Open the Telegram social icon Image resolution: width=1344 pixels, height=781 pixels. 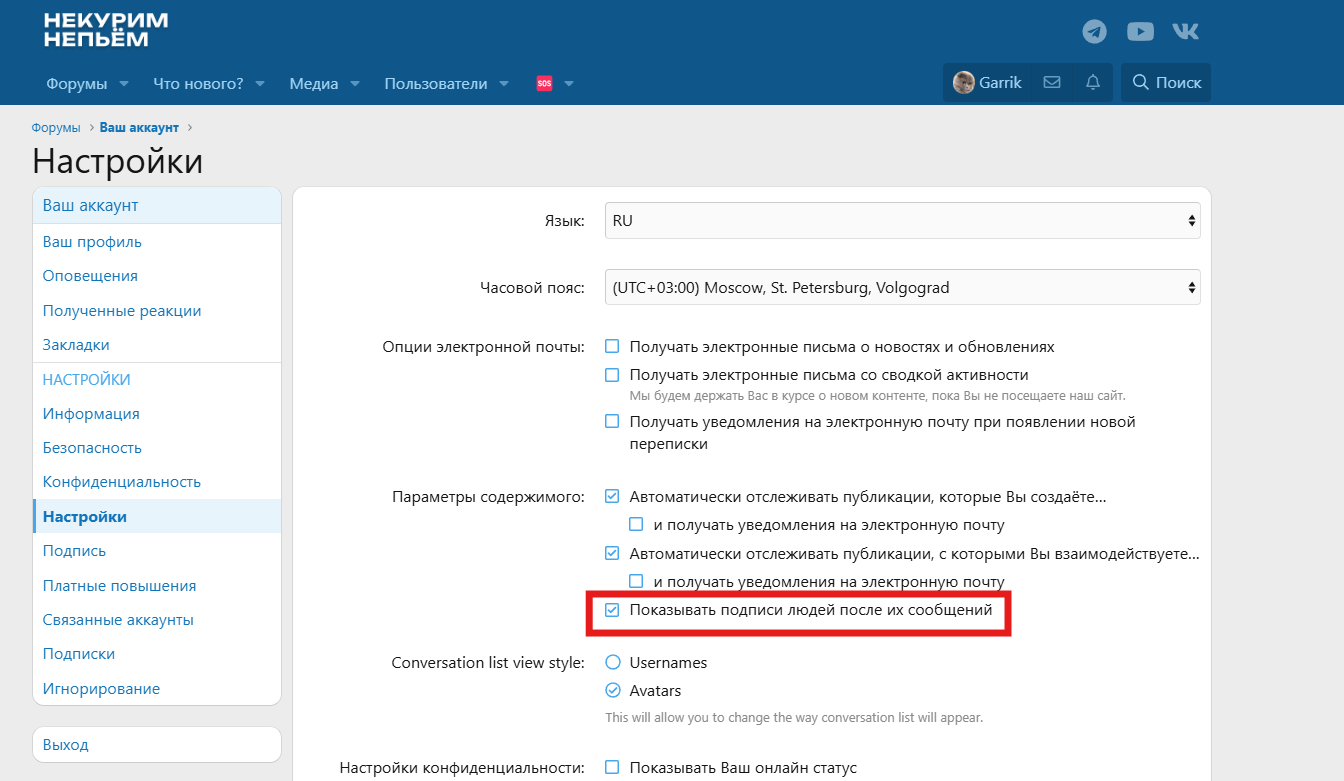[1095, 32]
